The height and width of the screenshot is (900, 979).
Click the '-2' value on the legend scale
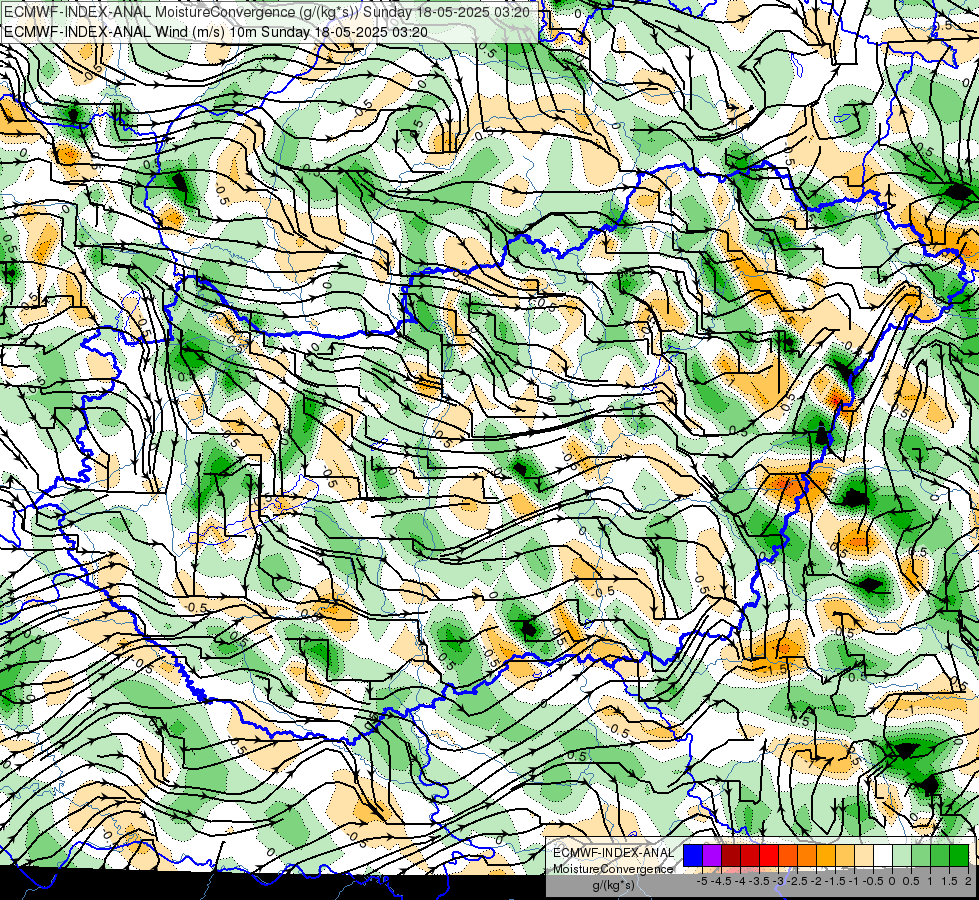(x=816, y=881)
